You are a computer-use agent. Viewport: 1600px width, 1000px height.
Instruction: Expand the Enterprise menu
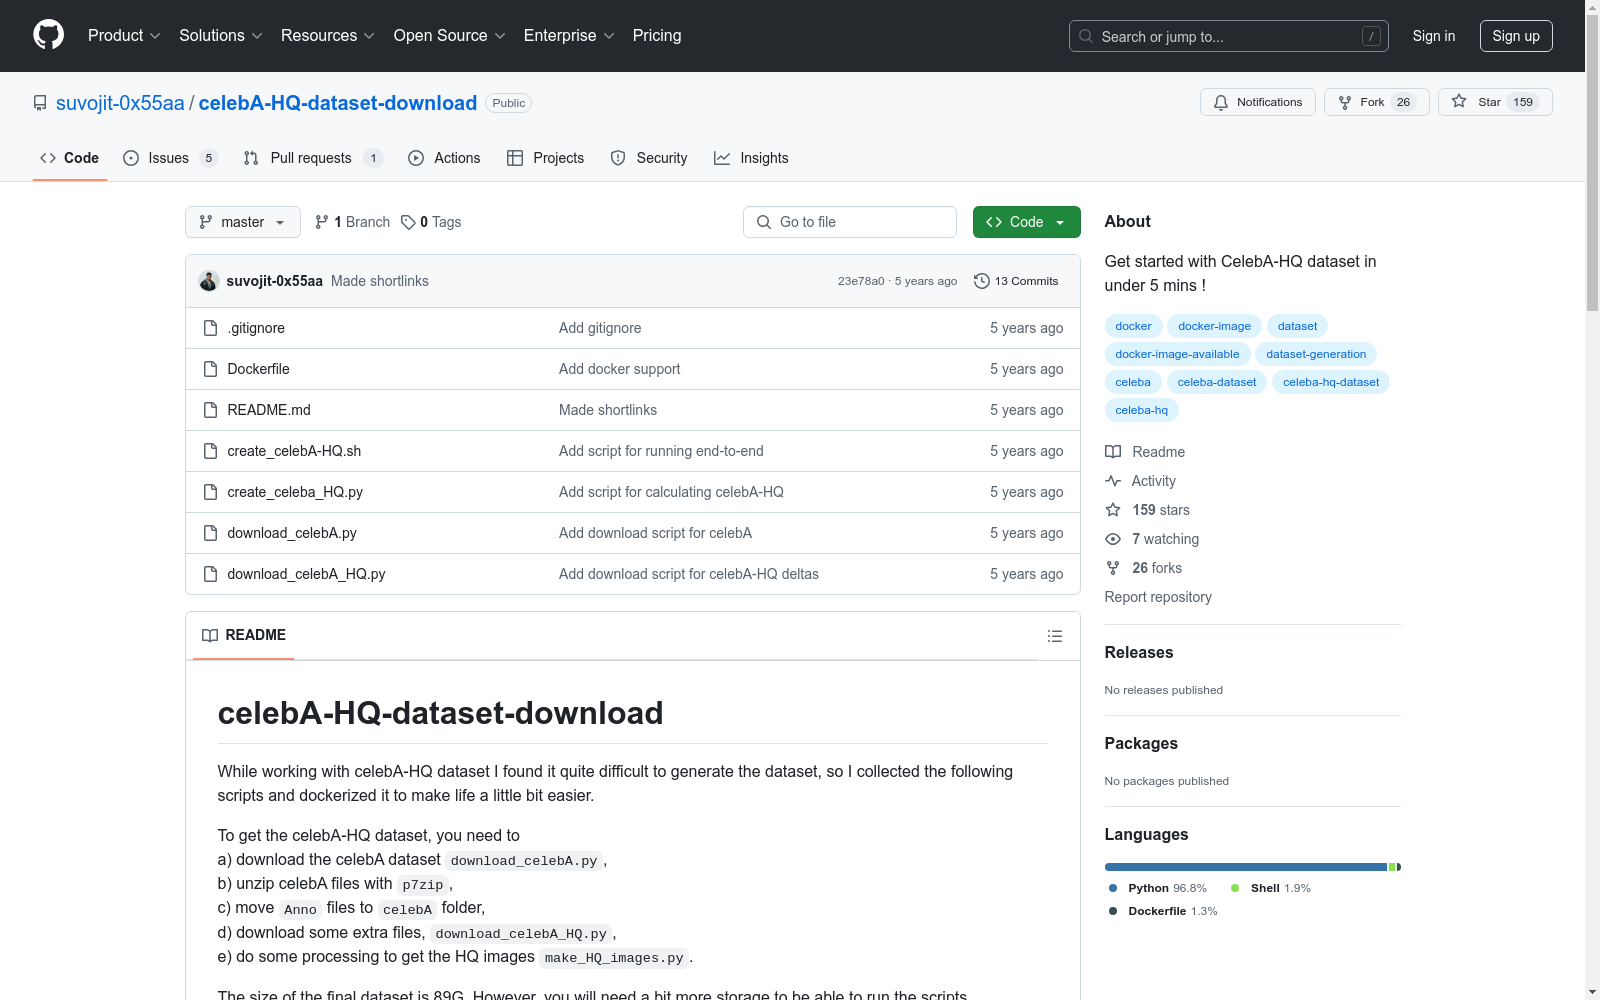point(569,35)
